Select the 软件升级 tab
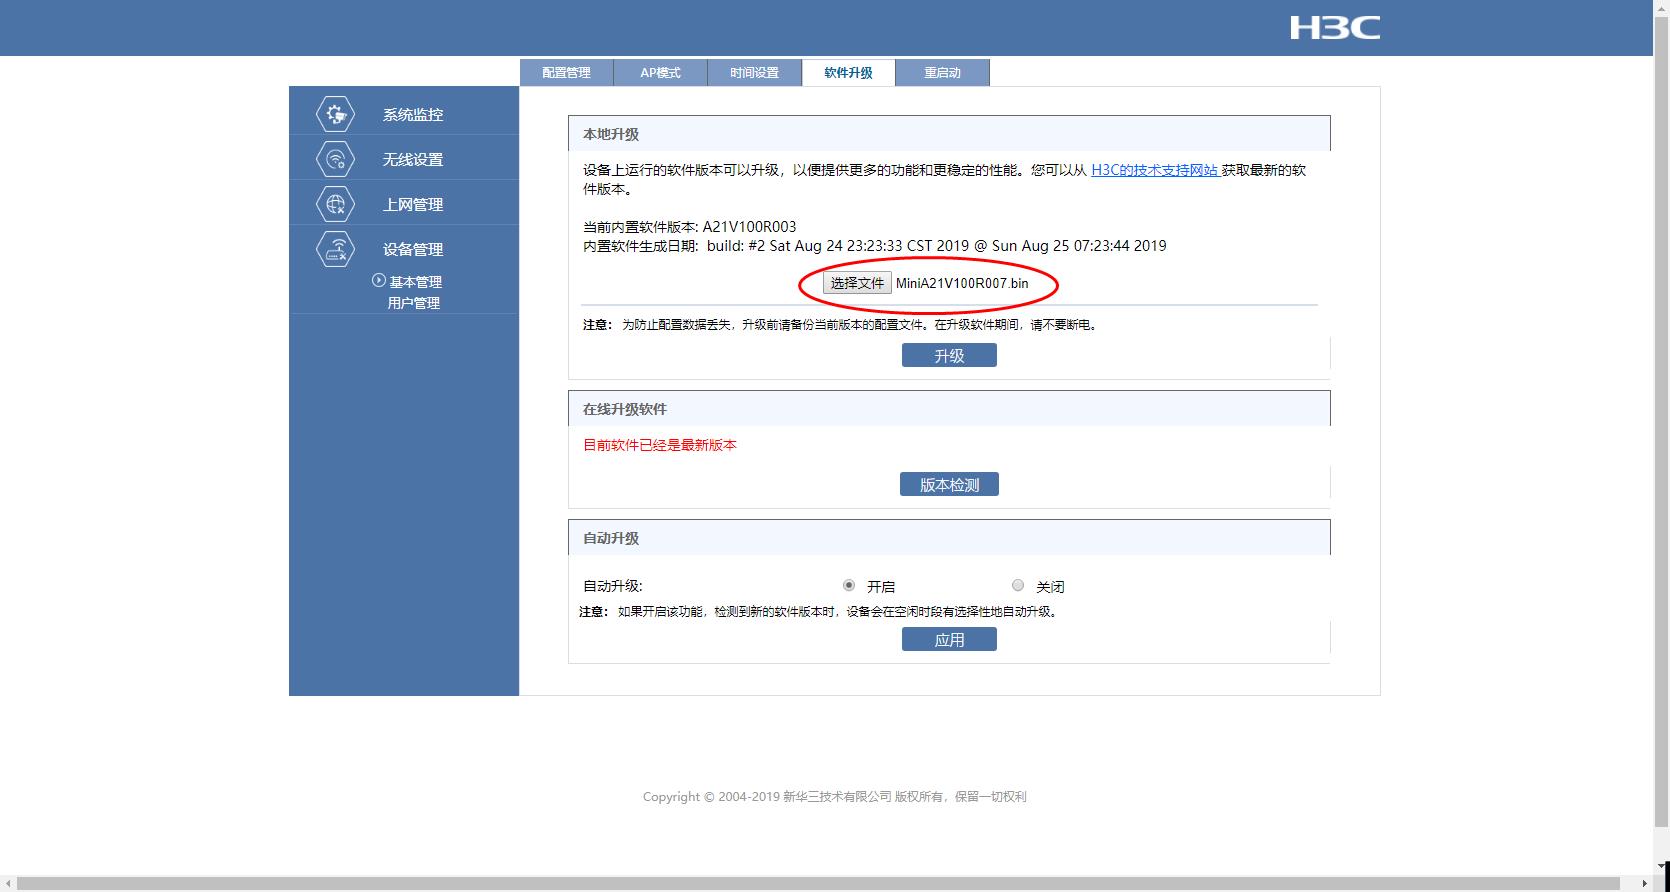The image size is (1670, 892). (849, 73)
